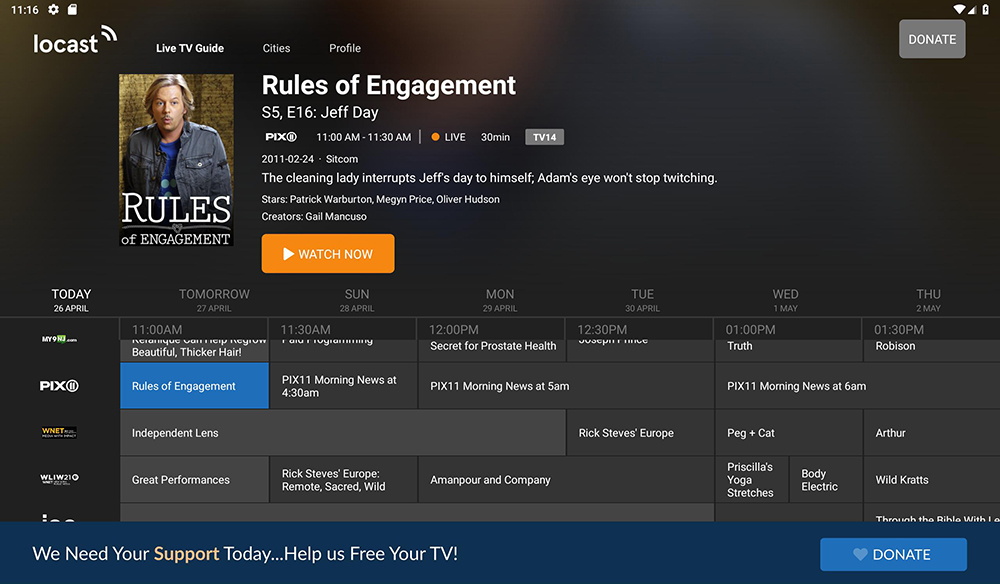Select the Body Electric program

click(826, 479)
